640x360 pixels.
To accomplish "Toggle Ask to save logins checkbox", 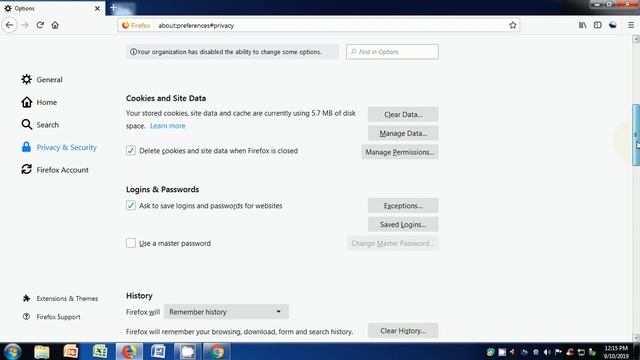I will pyautogui.click(x=131, y=205).
